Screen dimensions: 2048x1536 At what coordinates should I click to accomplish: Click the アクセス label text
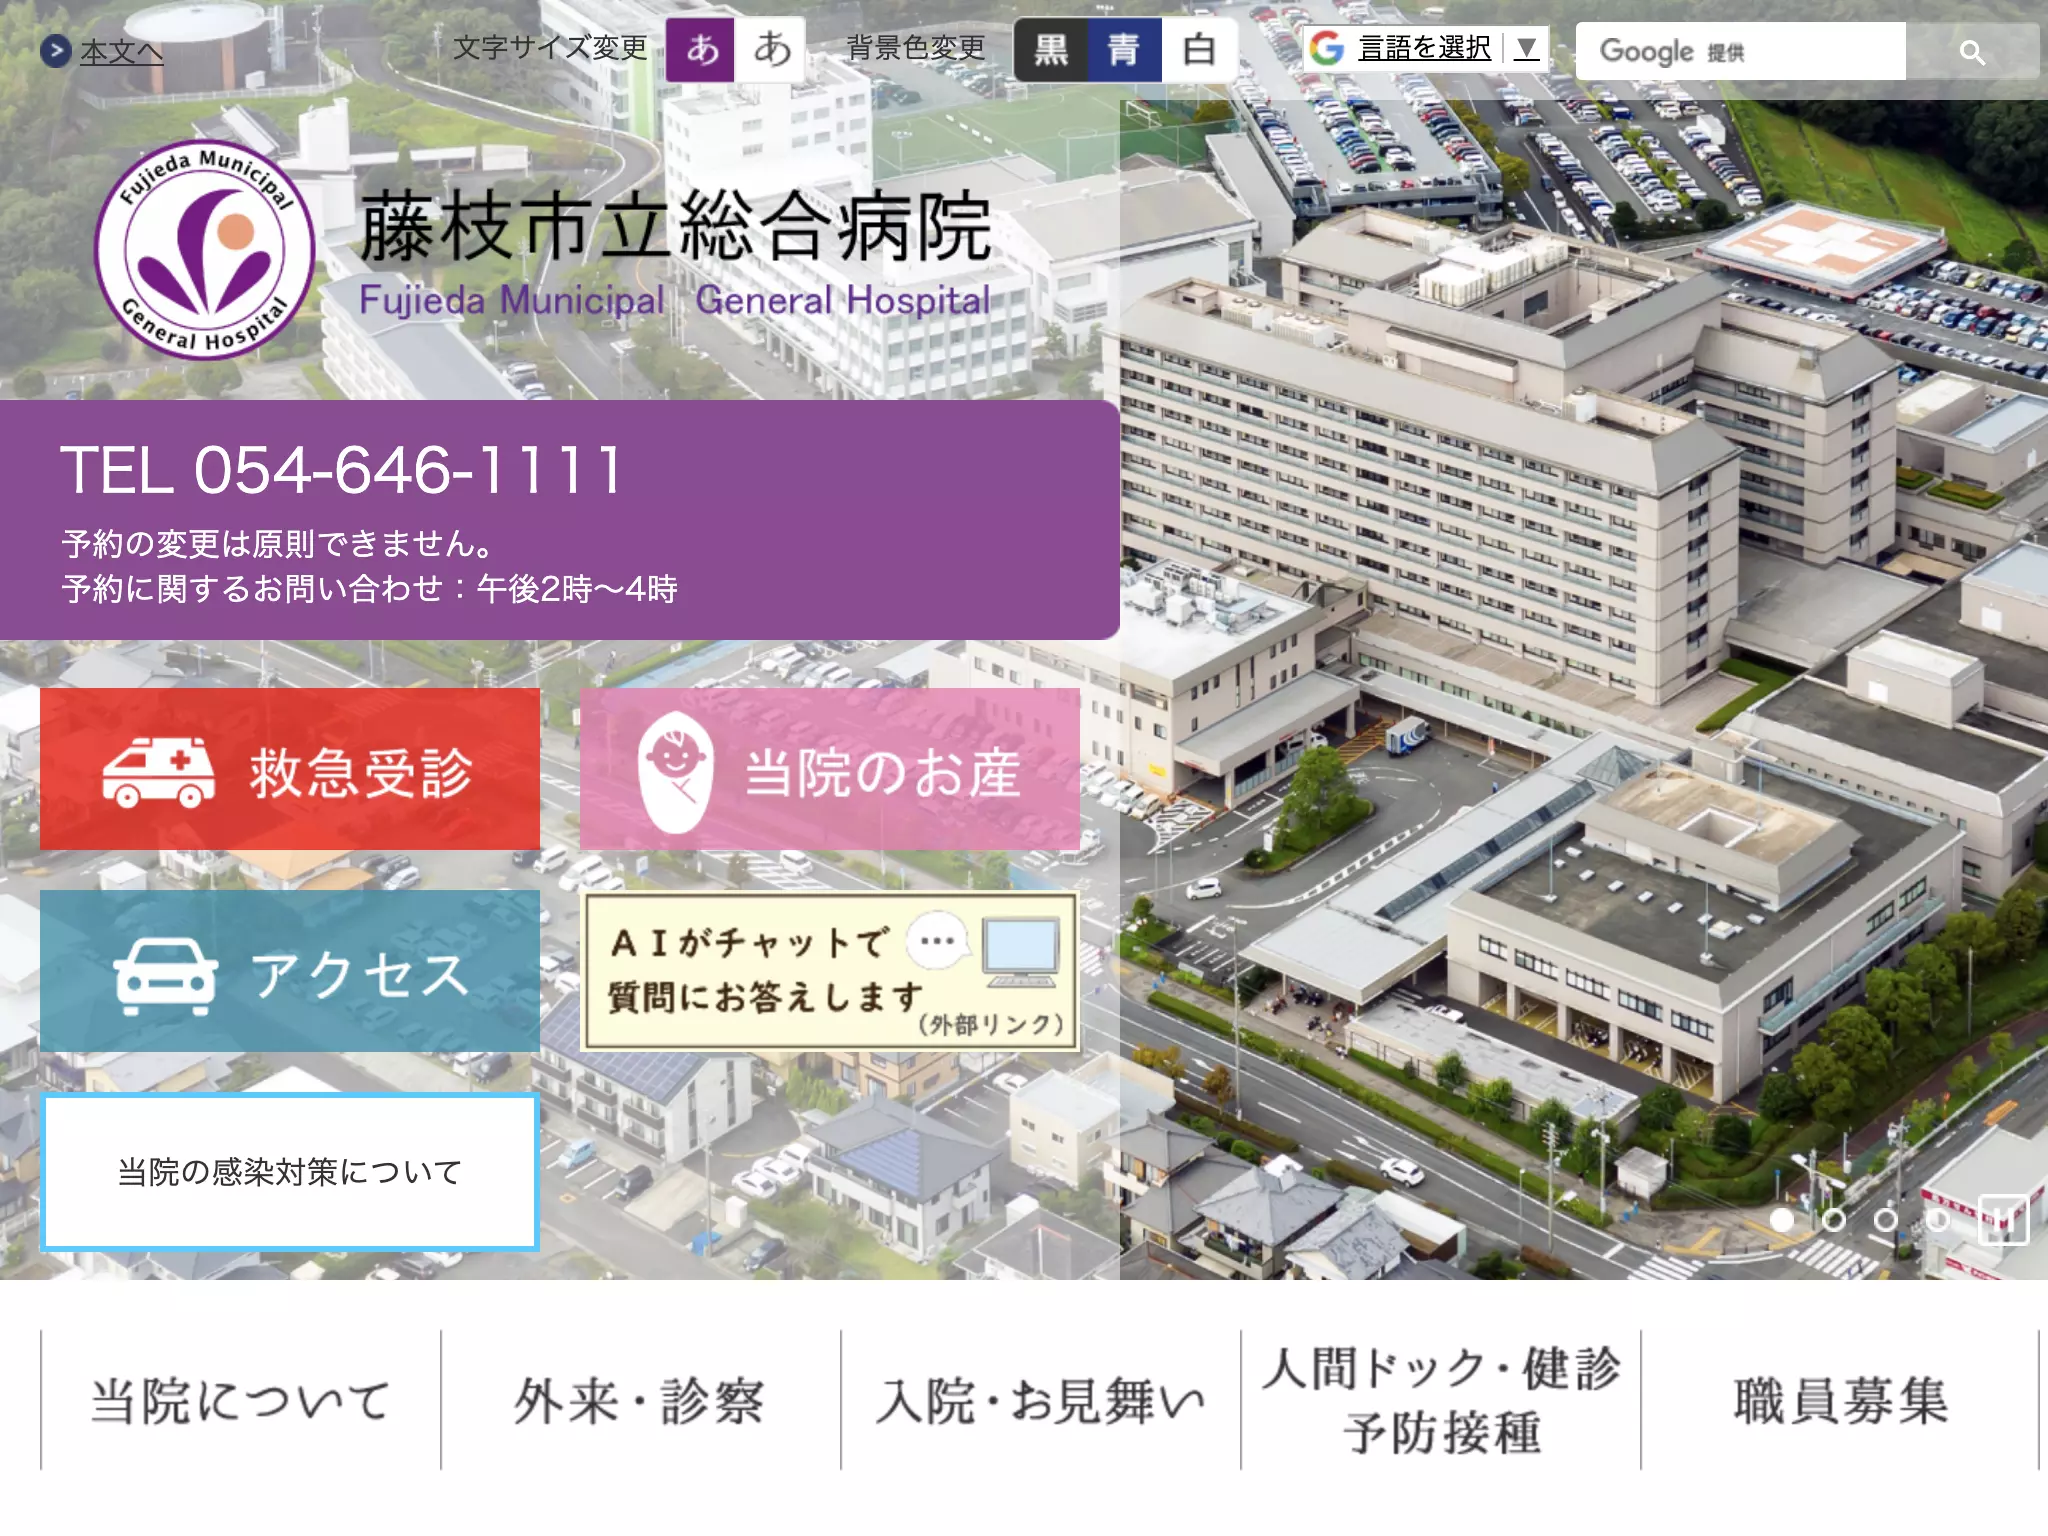click(360, 975)
